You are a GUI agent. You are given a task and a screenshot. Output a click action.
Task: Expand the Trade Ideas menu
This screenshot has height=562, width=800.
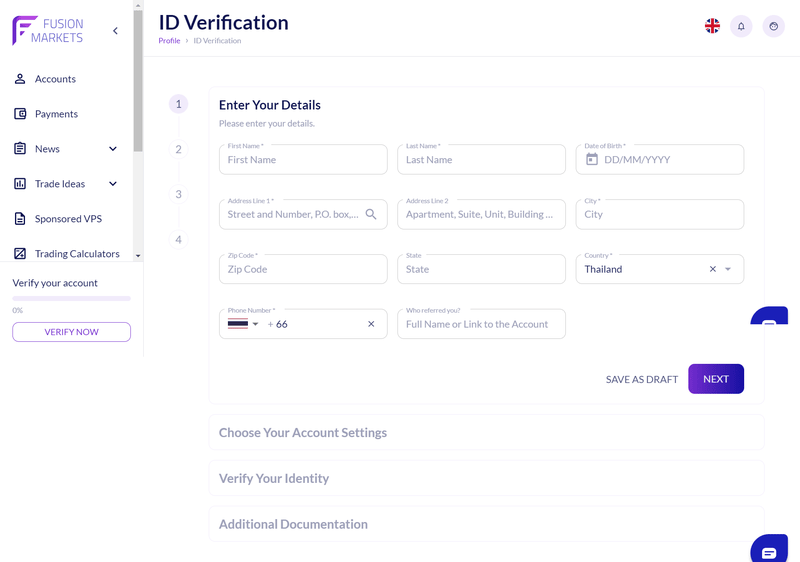pos(113,184)
